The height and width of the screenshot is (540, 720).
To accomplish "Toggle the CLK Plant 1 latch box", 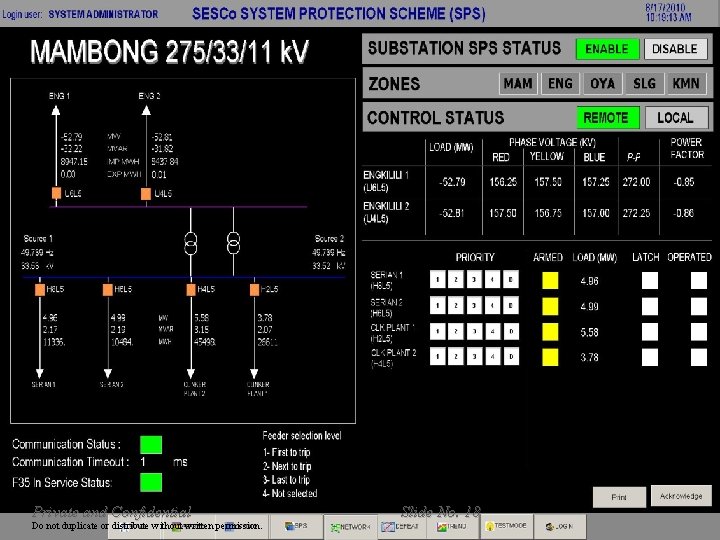I will click(650, 332).
